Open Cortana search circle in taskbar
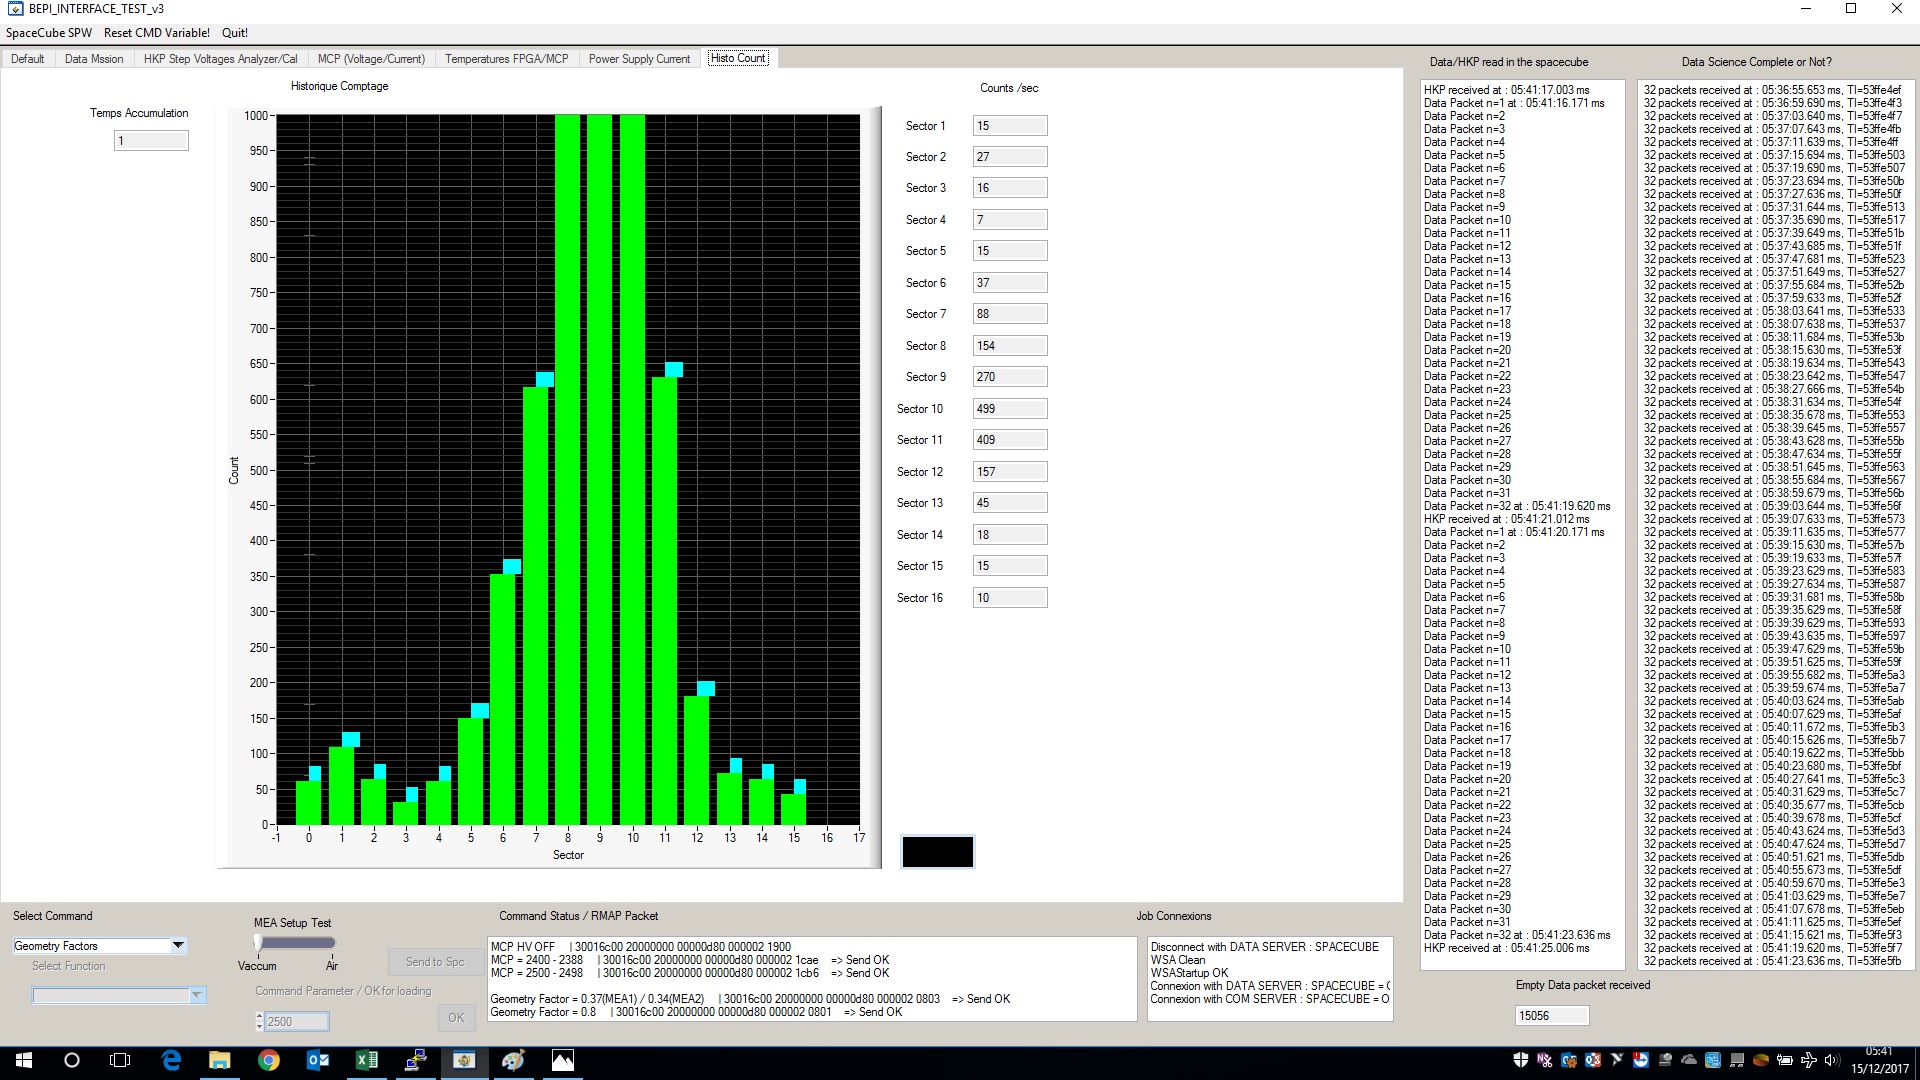Image resolution: width=1920 pixels, height=1080 pixels. pyautogui.click(x=72, y=1060)
